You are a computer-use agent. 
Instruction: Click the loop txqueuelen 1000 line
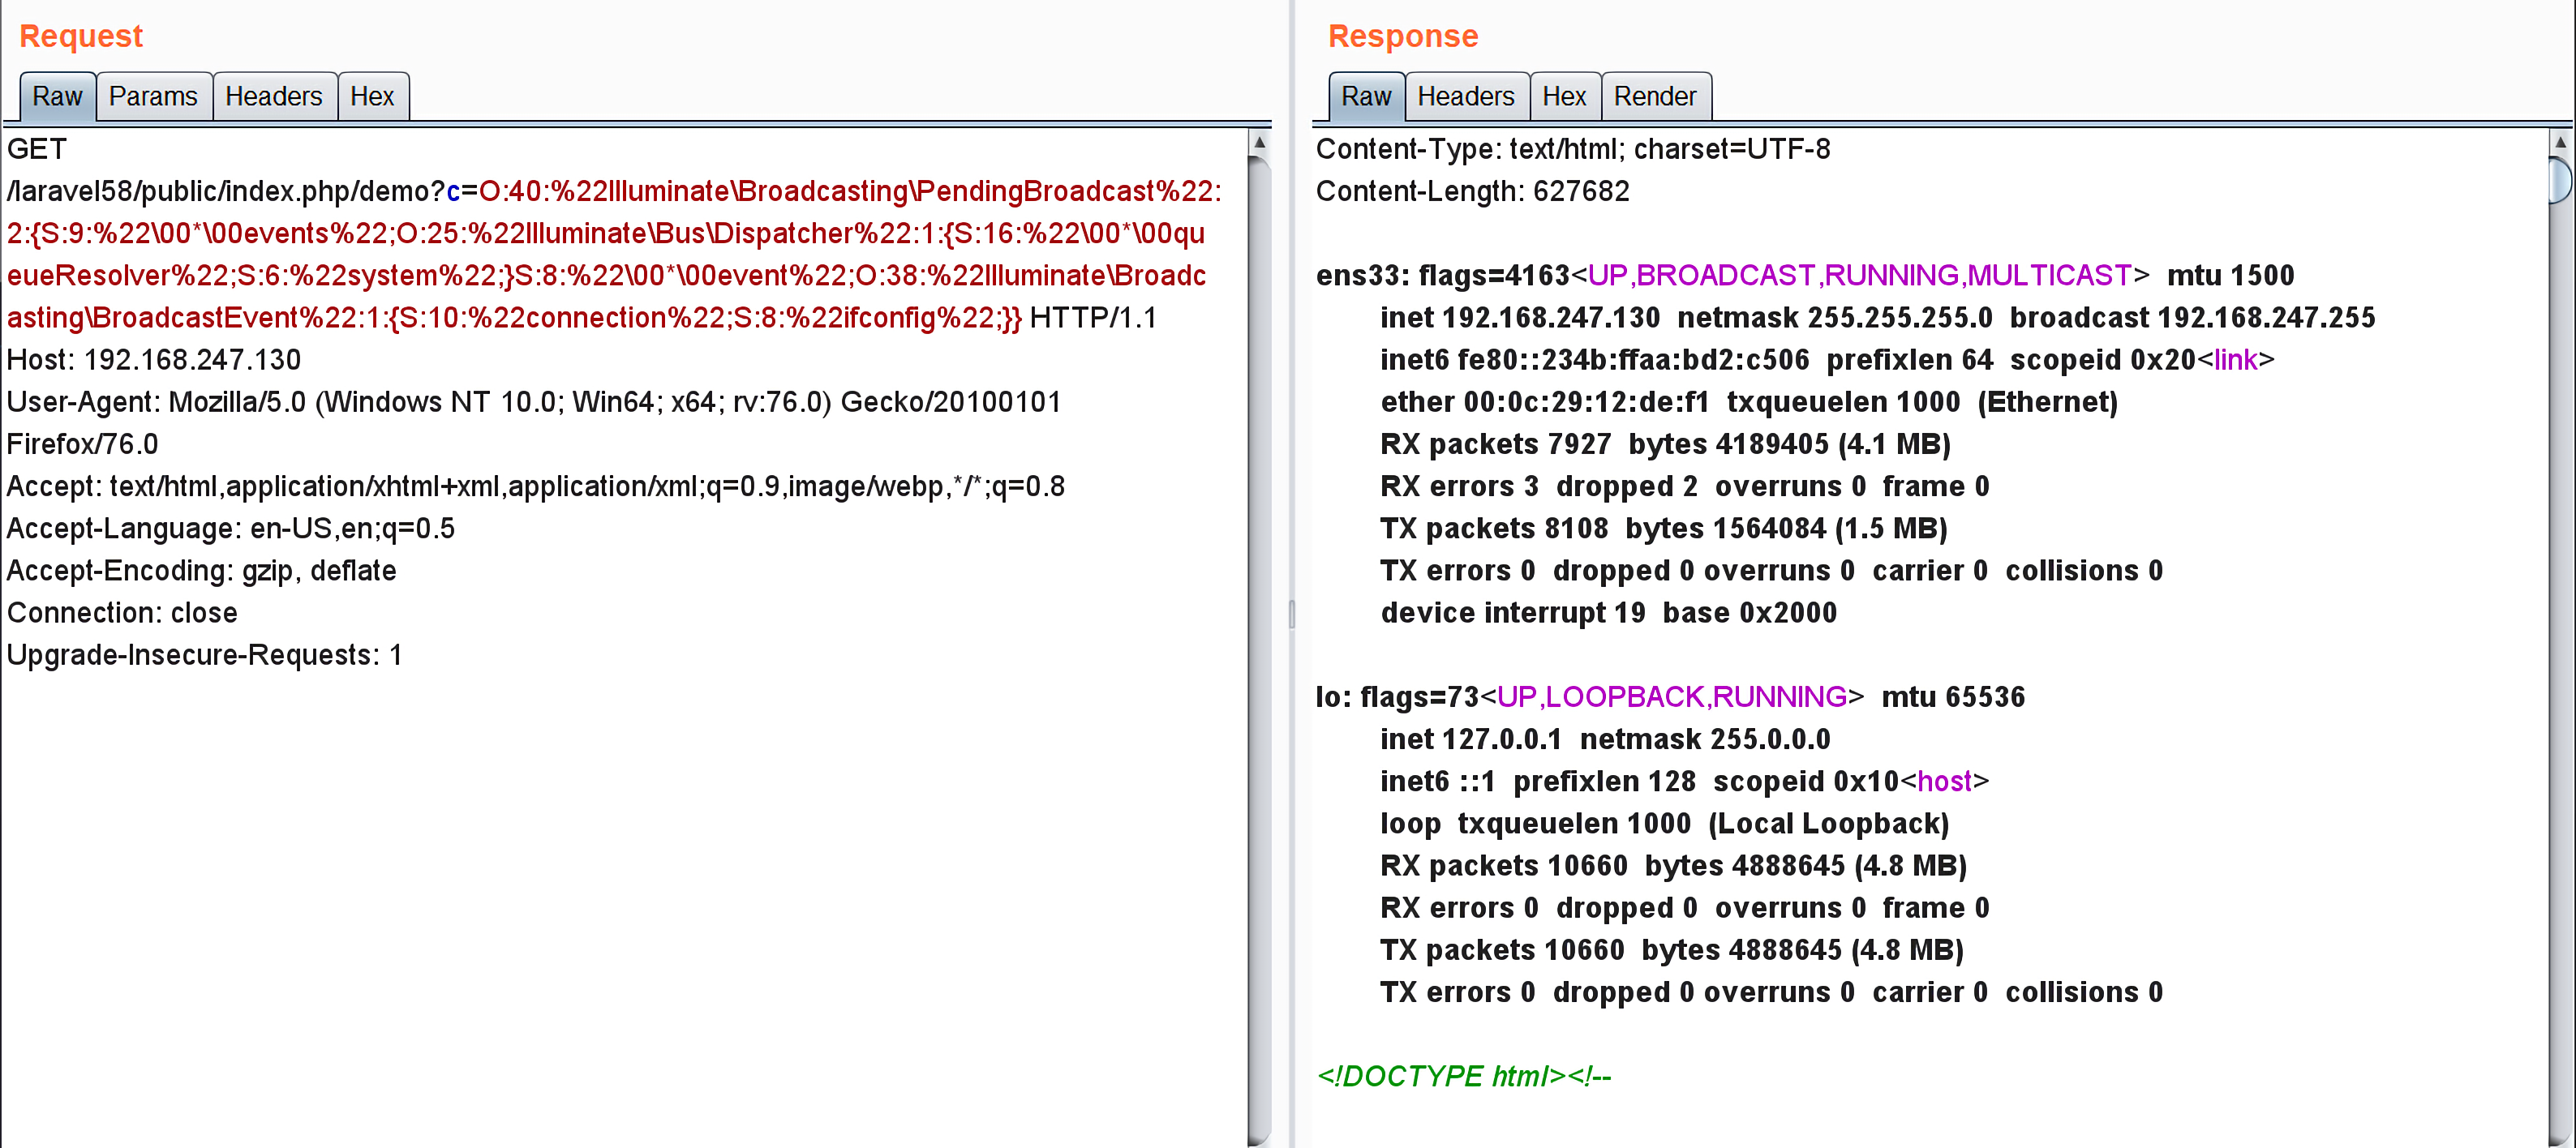point(1665,823)
